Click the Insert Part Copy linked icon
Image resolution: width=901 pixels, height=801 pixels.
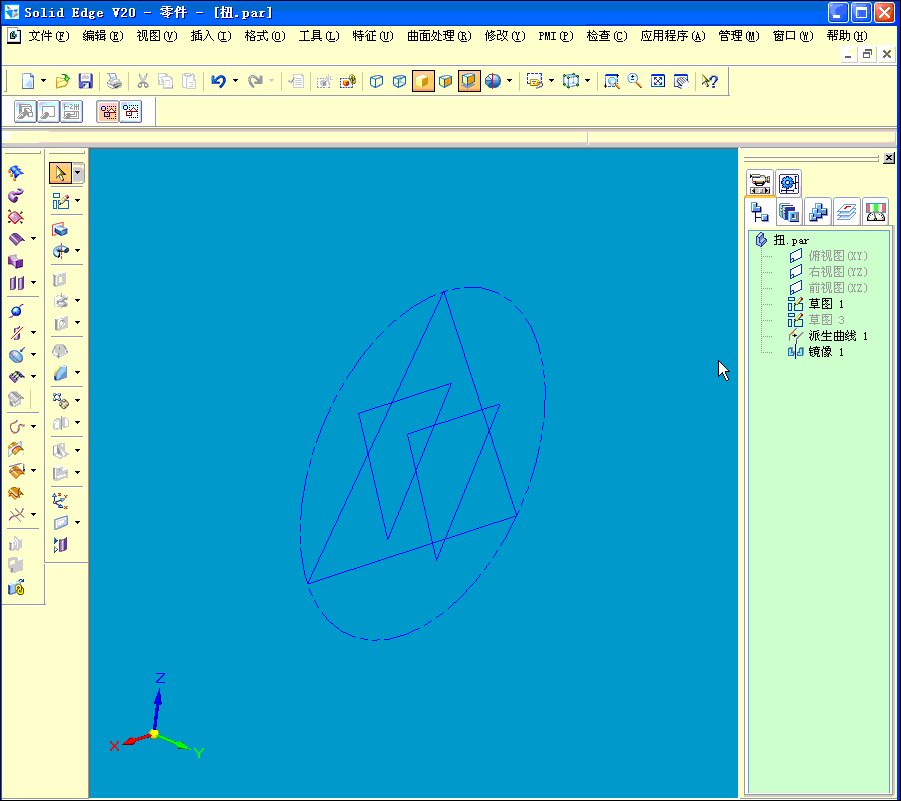pos(16,588)
